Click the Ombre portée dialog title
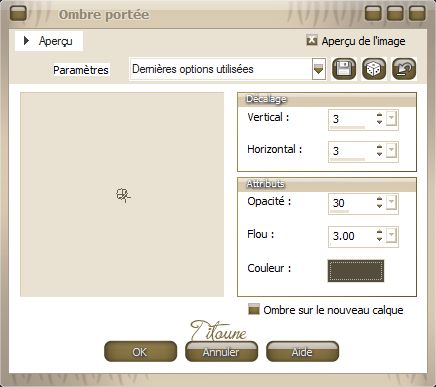 point(104,14)
